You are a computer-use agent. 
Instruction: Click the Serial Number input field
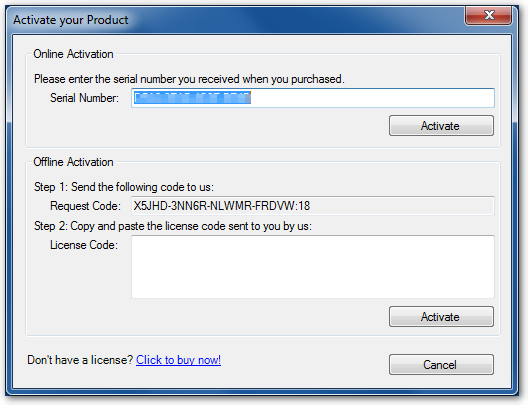point(313,98)
